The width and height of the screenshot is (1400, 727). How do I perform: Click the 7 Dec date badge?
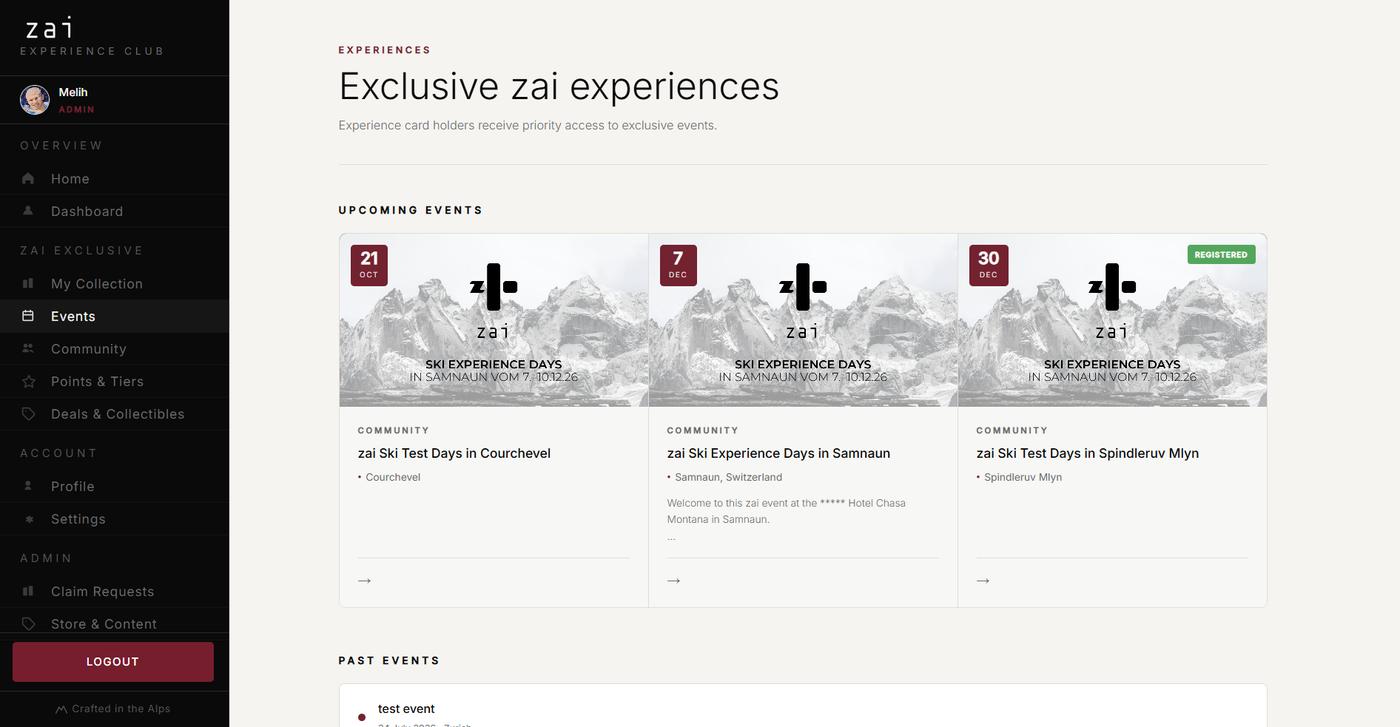[678, 265]
